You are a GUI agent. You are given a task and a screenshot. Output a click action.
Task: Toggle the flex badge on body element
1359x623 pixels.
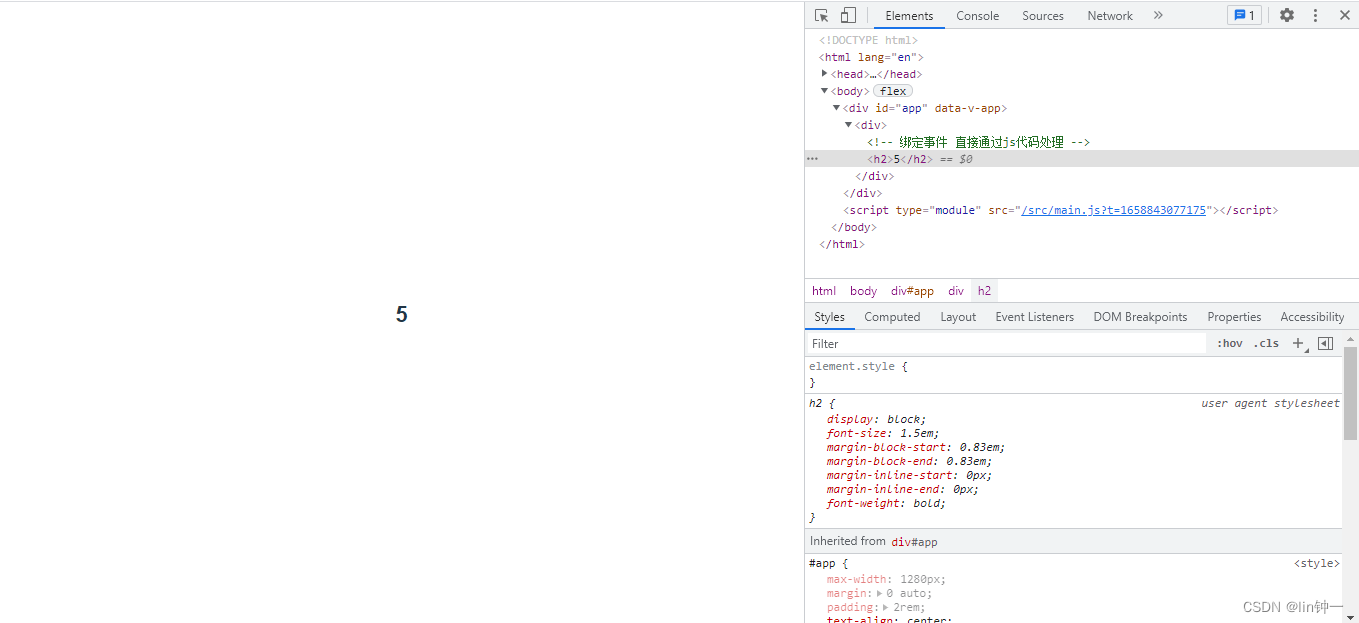(893, 91)
